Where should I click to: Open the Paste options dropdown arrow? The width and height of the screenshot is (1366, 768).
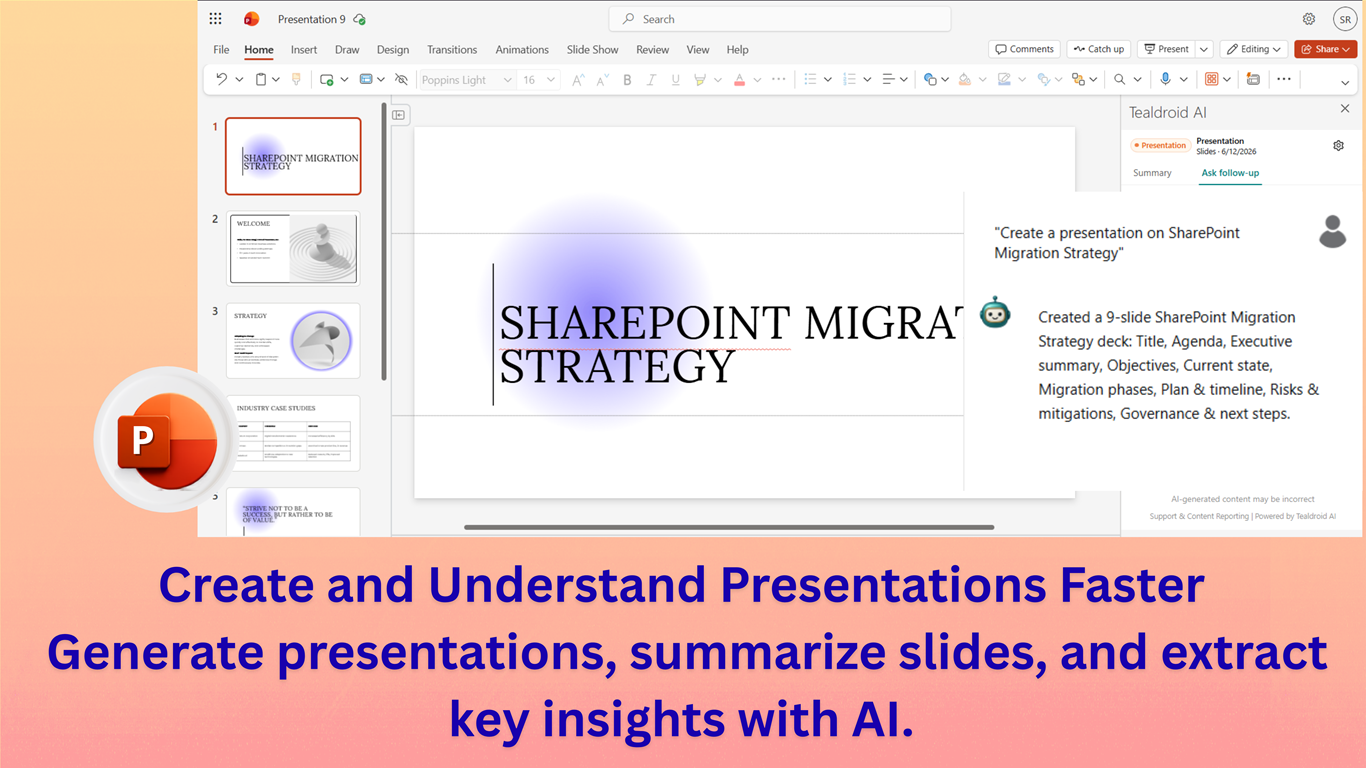[x=276, y=79]
